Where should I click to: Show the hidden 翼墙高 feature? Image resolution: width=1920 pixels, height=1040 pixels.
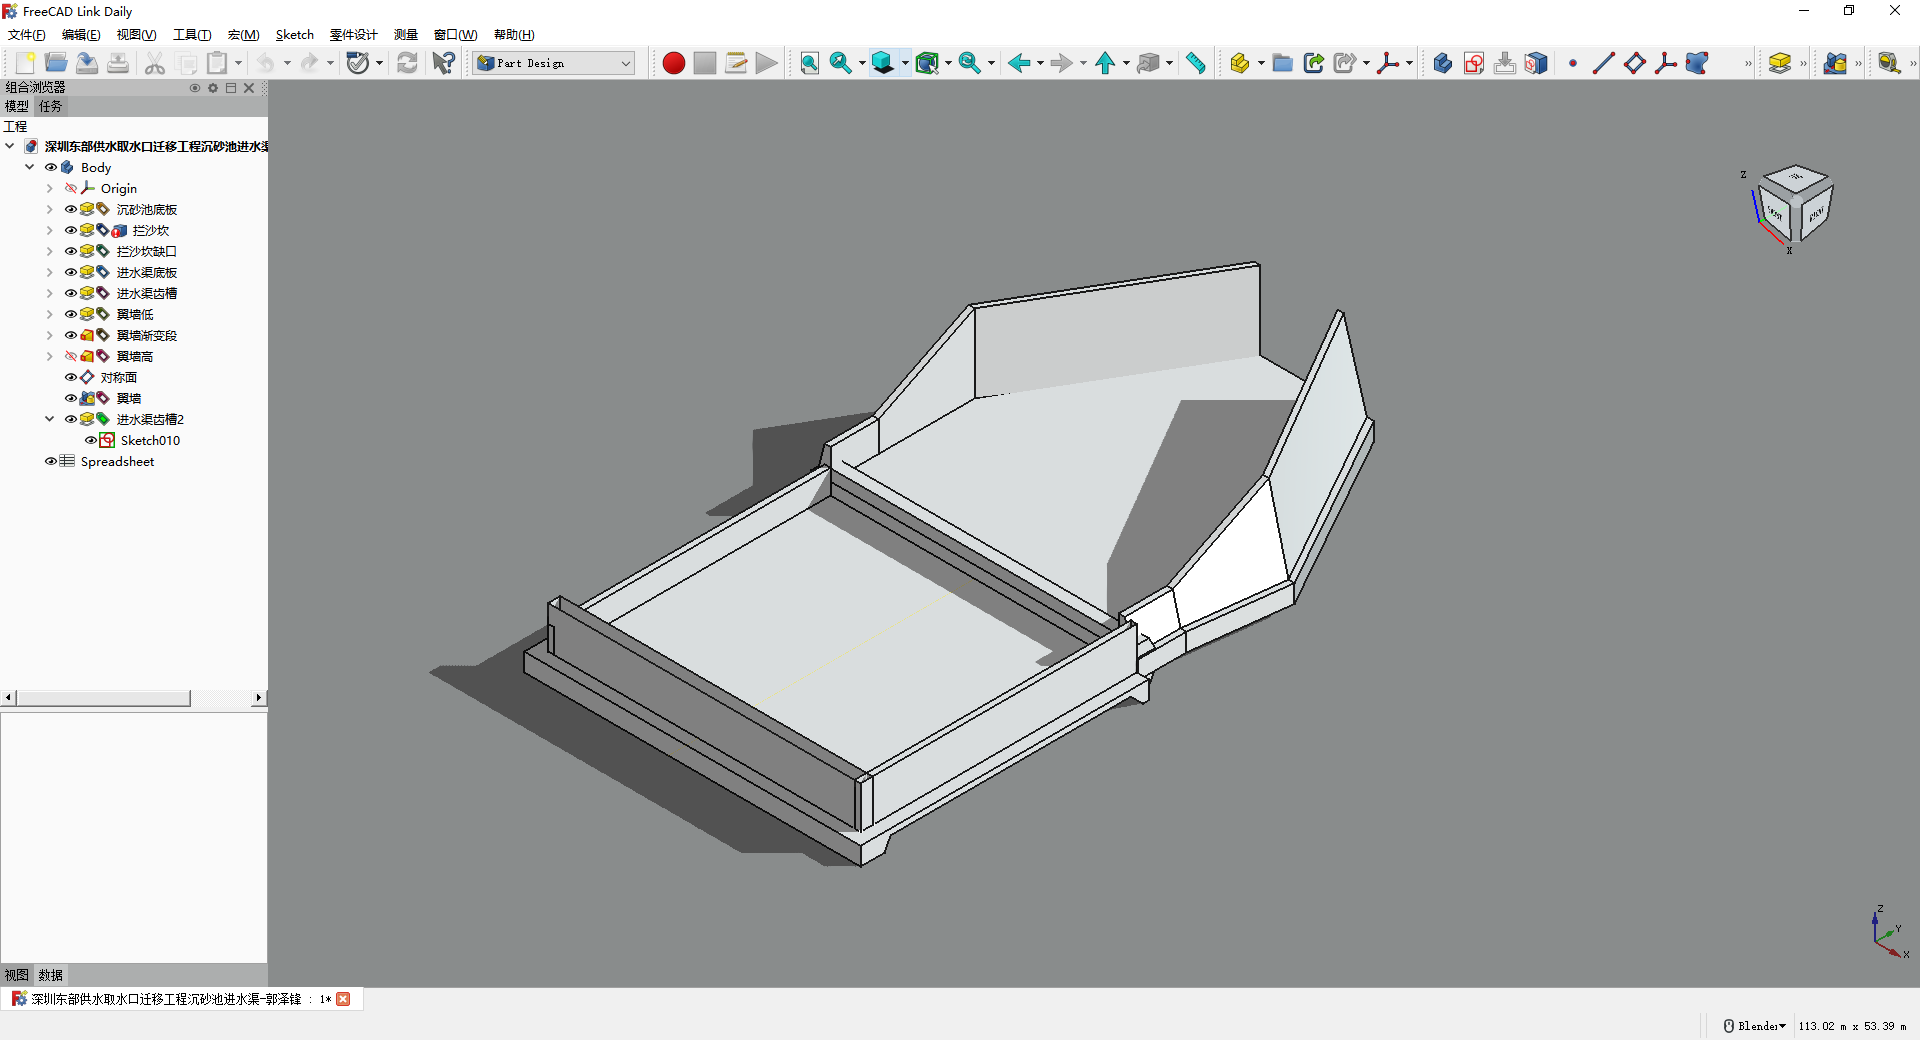point(71,357)
